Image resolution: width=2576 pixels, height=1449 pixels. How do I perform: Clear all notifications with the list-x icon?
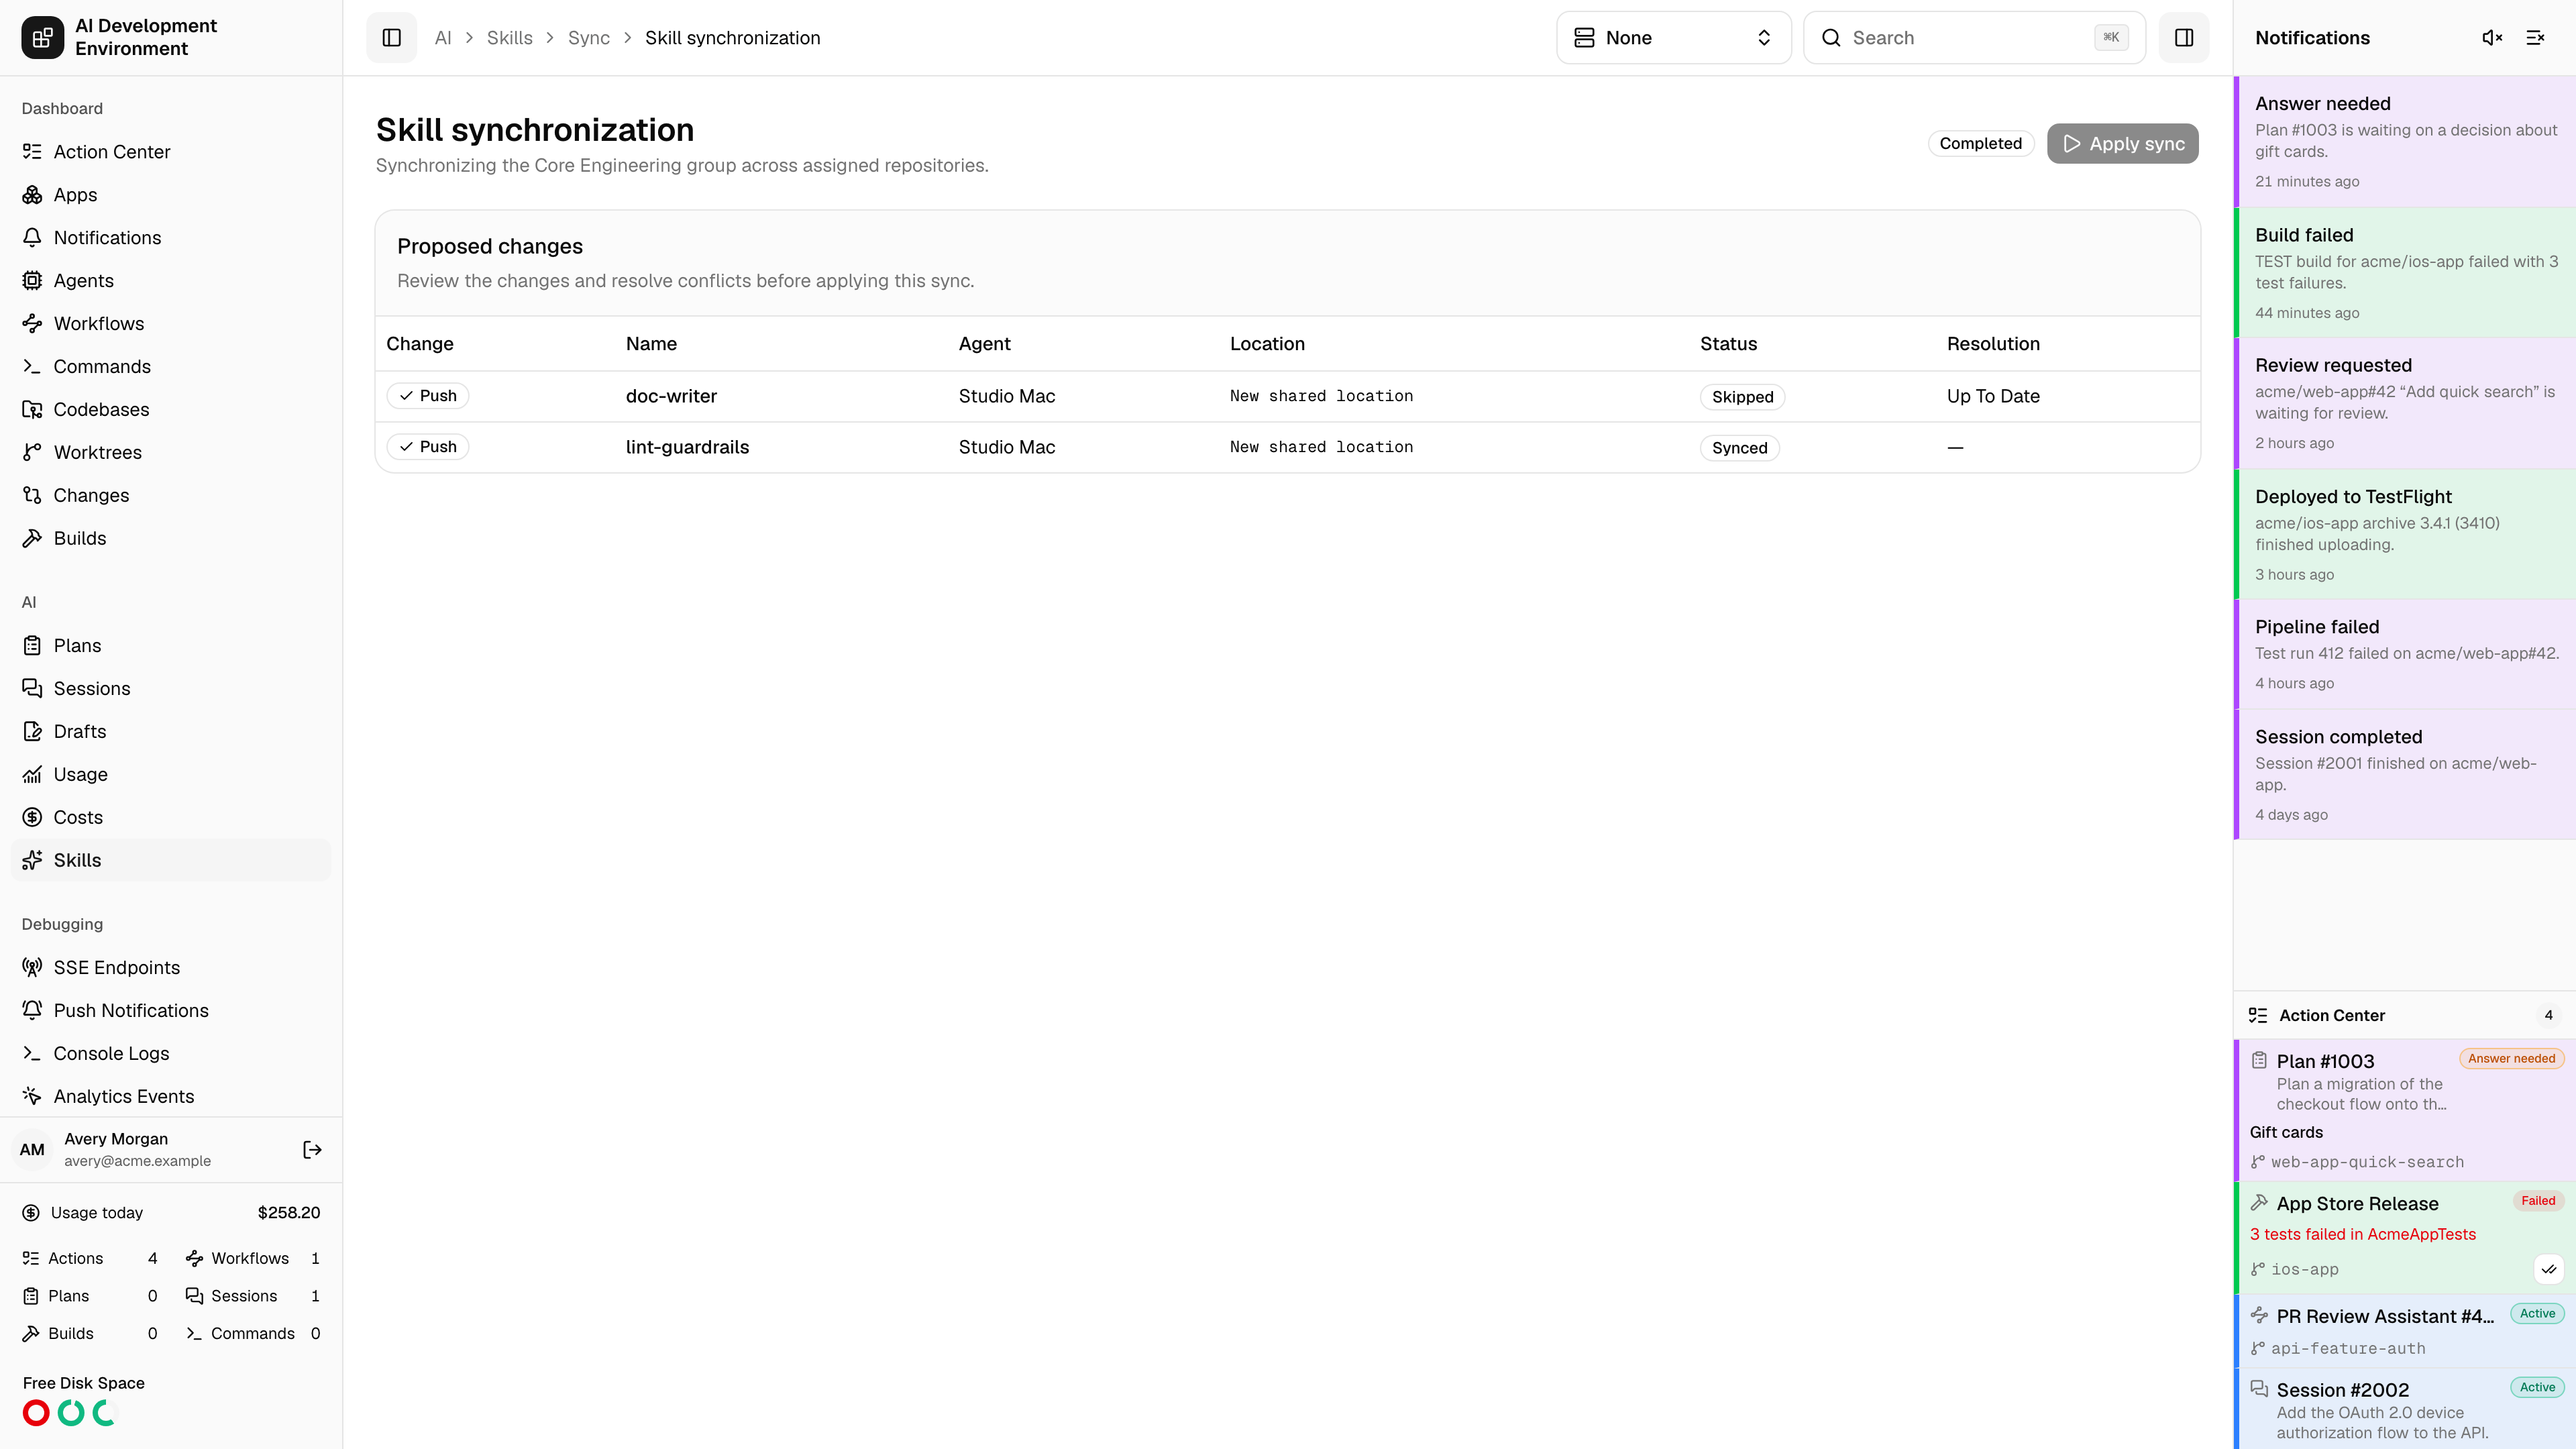click(x=2535, y=38)
